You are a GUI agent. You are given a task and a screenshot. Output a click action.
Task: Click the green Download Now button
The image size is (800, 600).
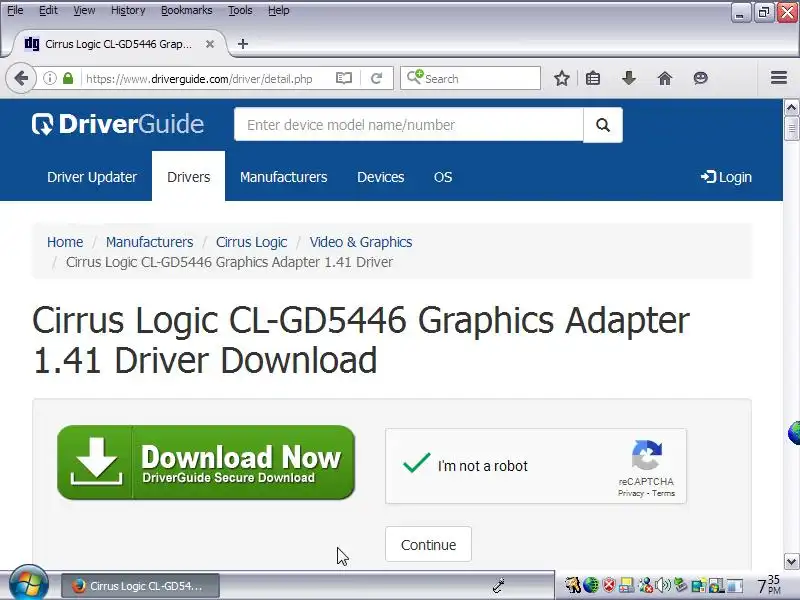(206, 462)
